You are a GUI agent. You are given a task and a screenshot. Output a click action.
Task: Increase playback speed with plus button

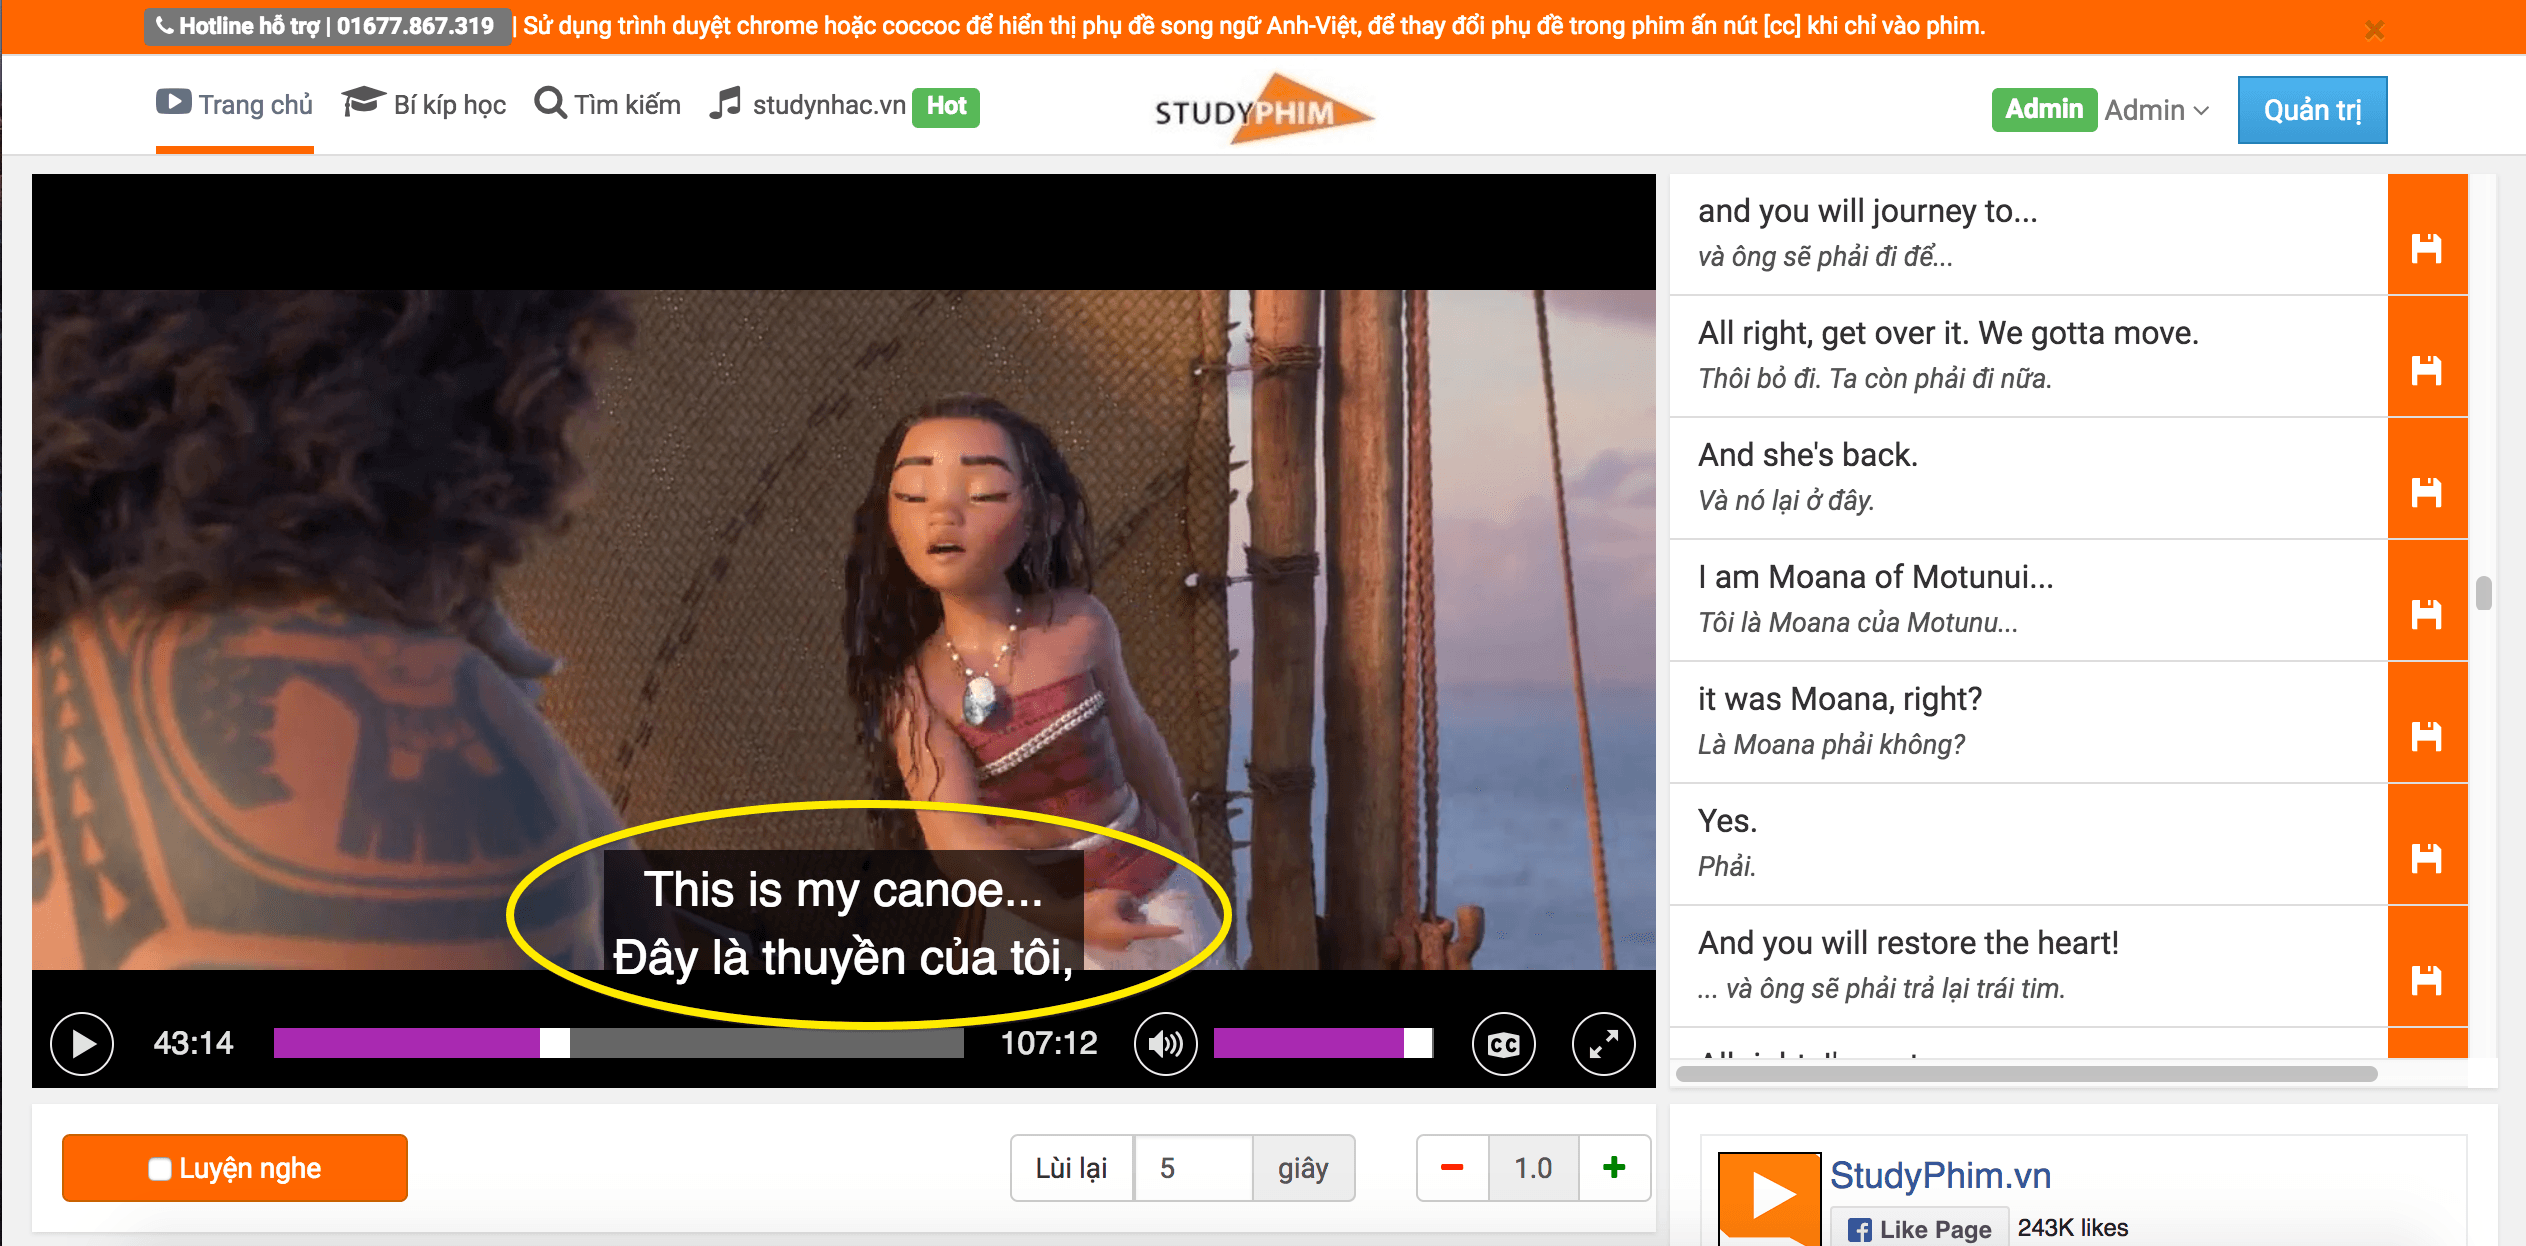(1614, 1168)
